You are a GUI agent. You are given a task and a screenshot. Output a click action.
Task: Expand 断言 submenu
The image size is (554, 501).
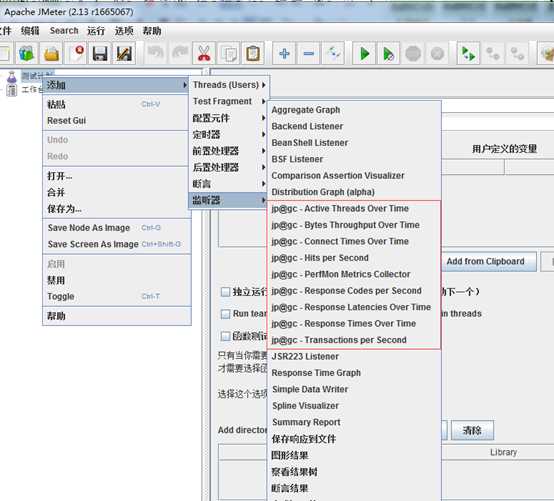click(x=229, y=184)
